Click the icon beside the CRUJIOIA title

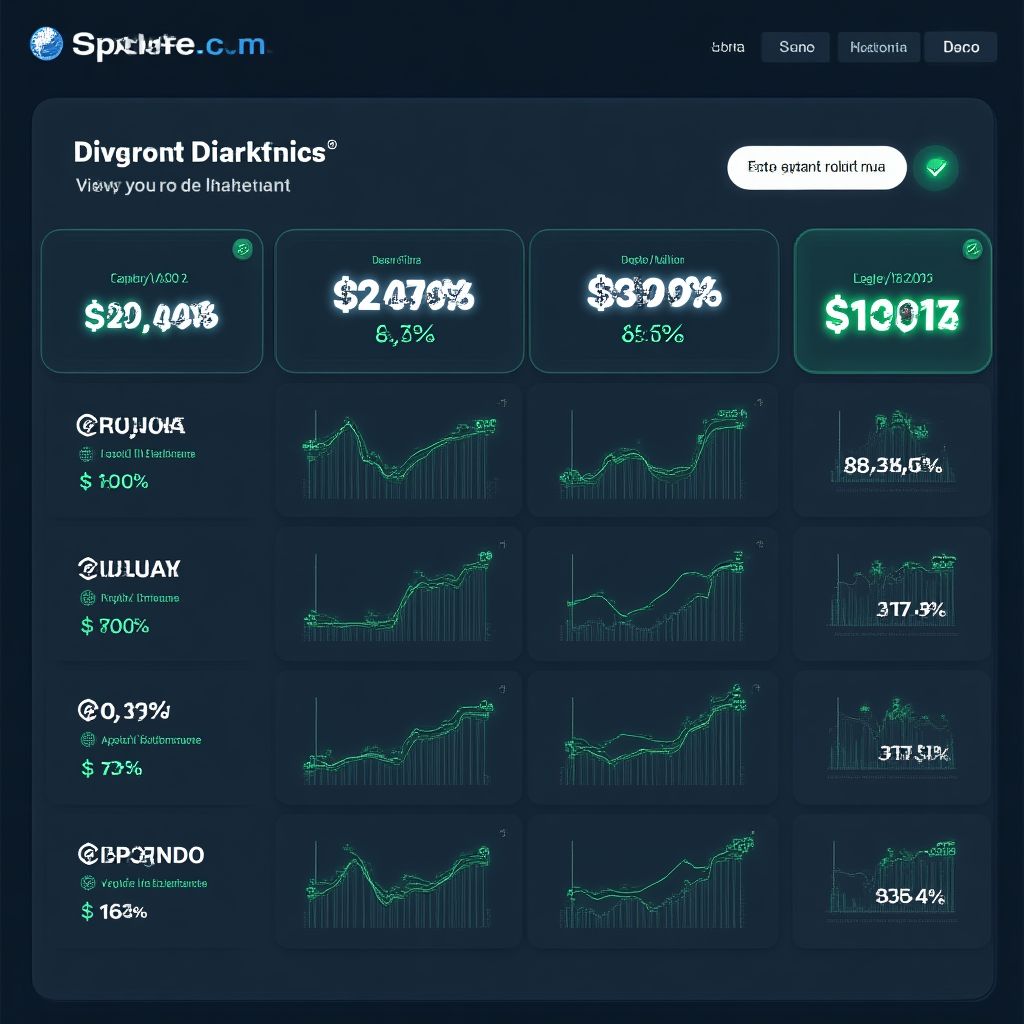tap(86, 426)
